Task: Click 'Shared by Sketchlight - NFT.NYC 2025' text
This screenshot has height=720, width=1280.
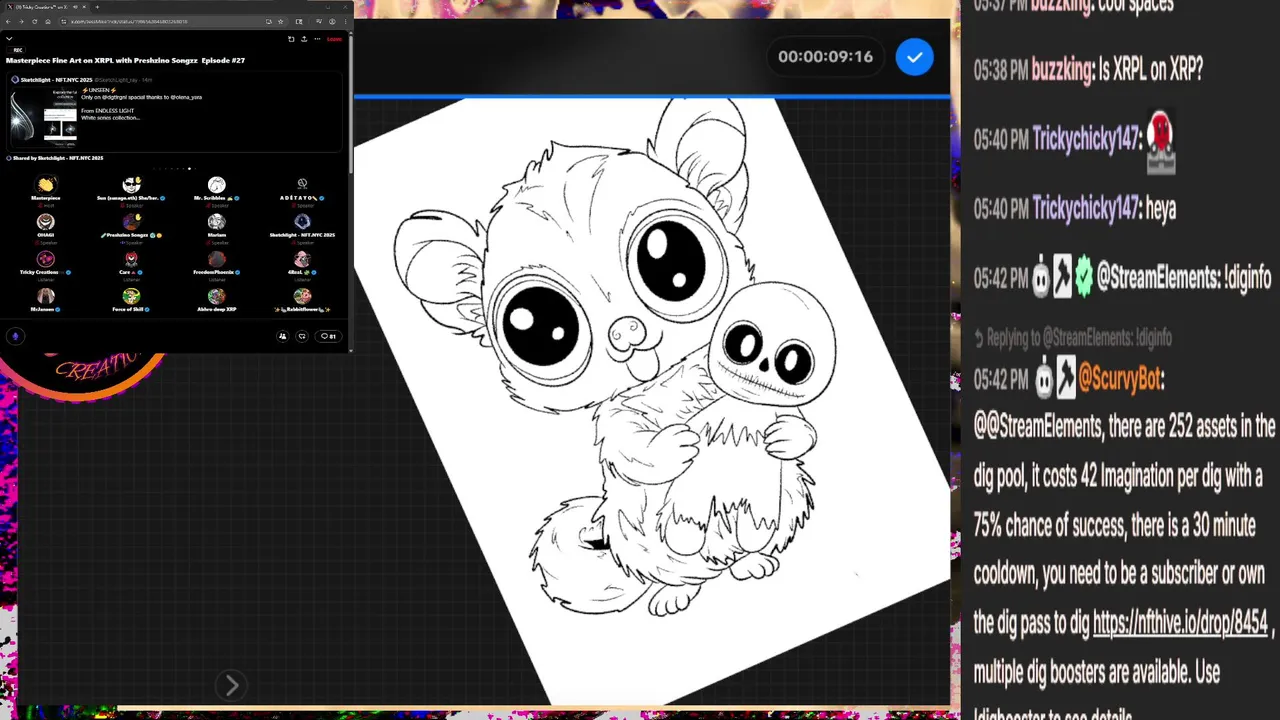Action: [x=57, y=158]
